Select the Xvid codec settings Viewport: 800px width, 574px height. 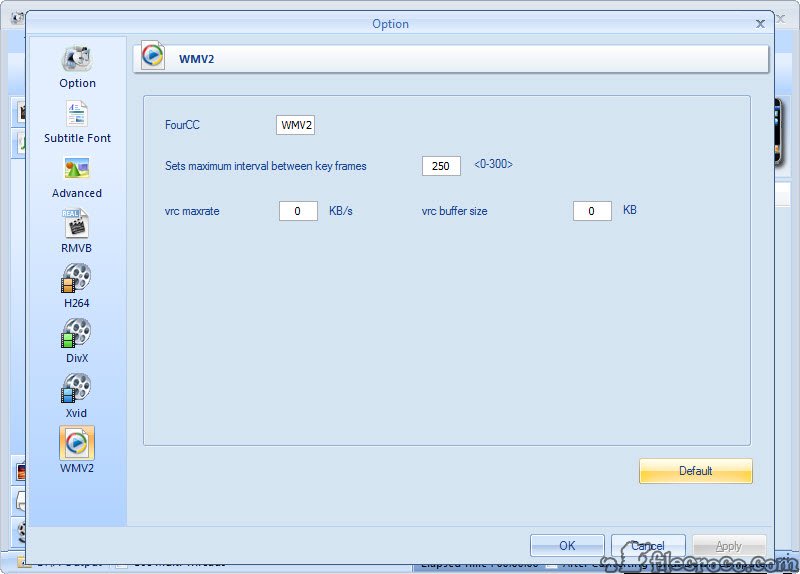tap(77, 396)
